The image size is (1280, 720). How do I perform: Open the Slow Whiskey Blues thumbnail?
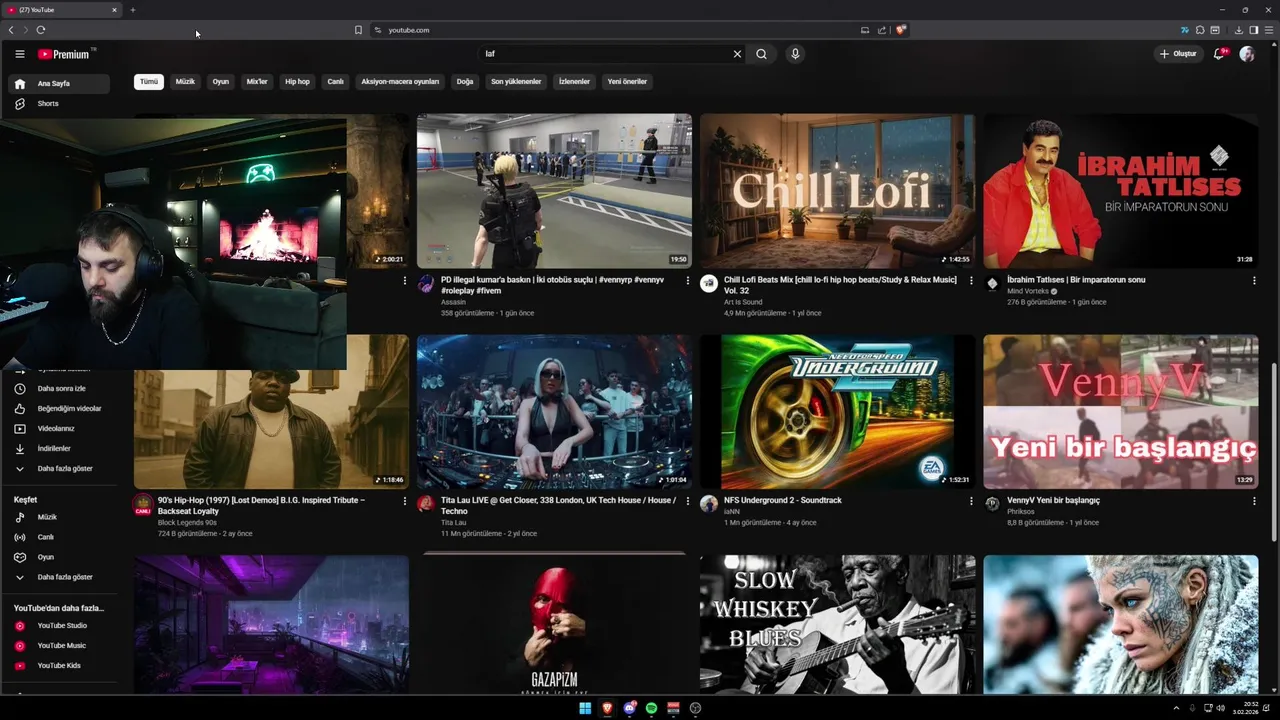pyautogui.click(x=837, y=625)
